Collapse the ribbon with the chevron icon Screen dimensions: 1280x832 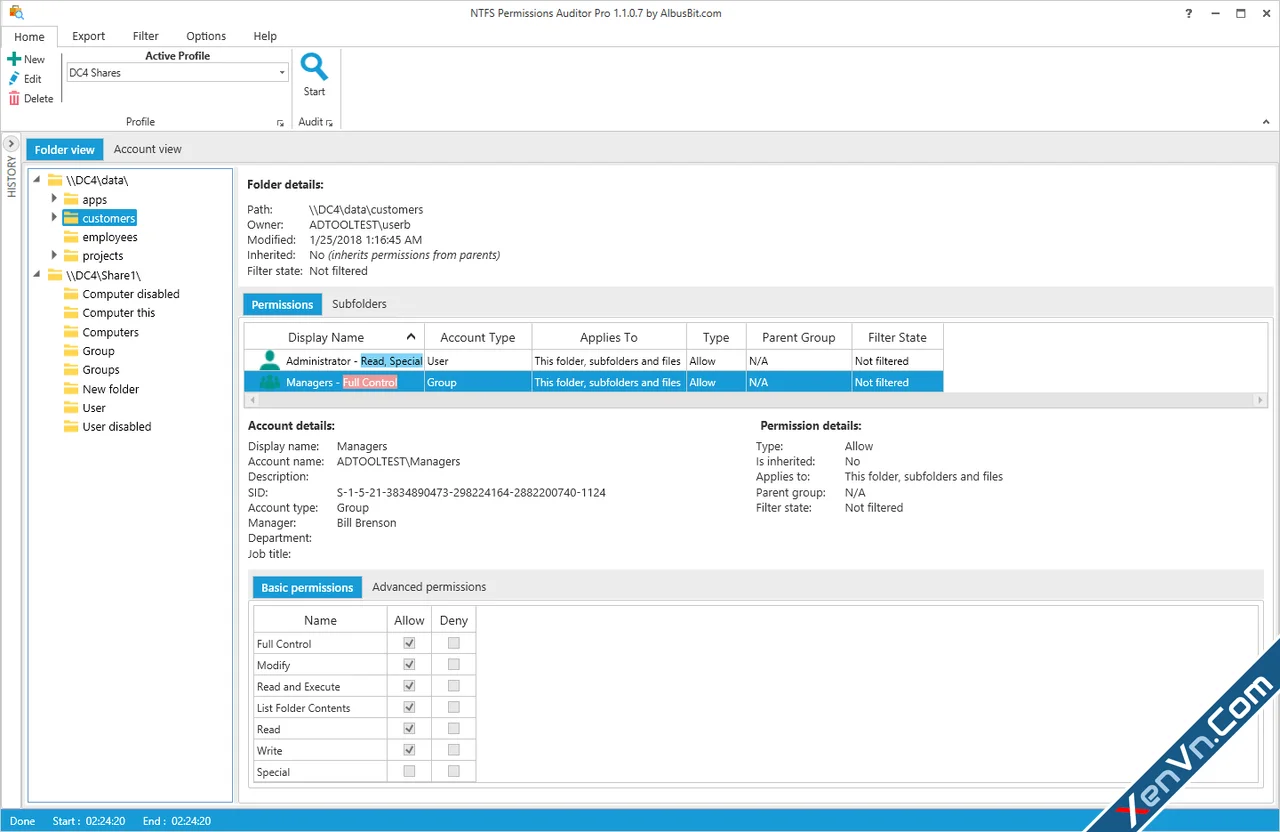1268,122
